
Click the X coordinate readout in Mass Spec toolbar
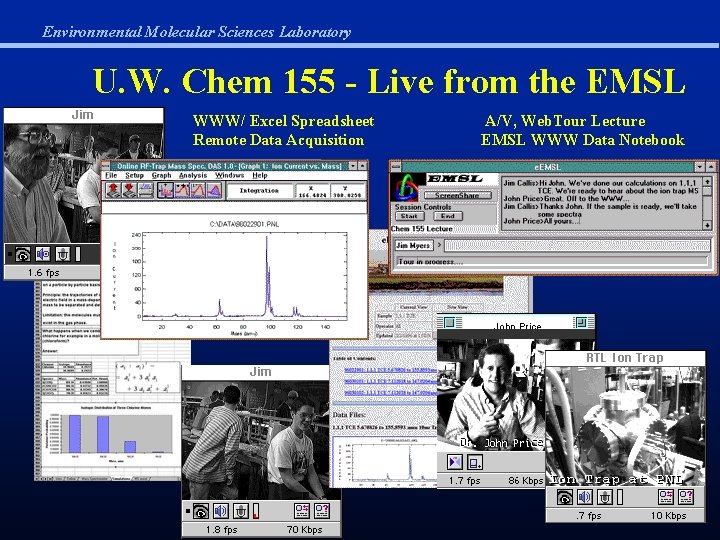click(312, 191)
